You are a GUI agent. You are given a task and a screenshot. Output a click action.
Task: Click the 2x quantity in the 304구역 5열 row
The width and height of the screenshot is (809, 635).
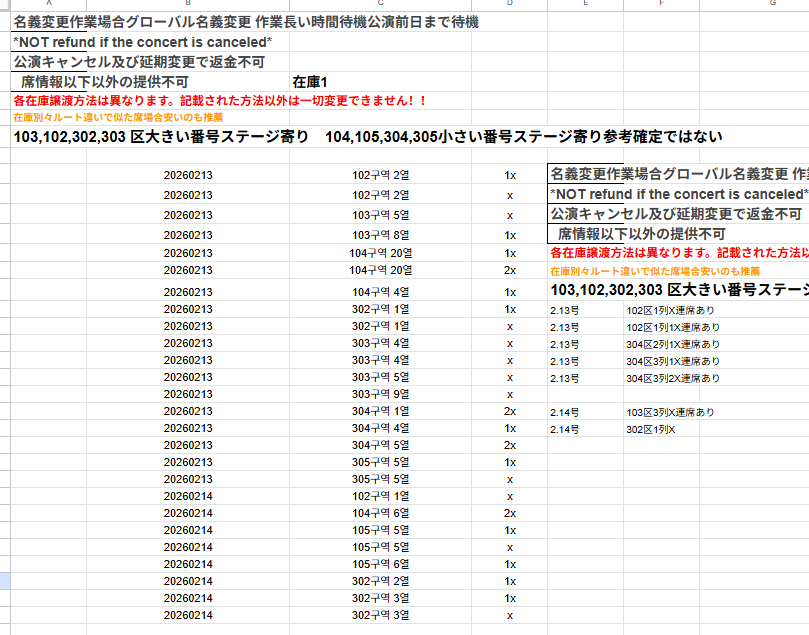tap(510, 445)
